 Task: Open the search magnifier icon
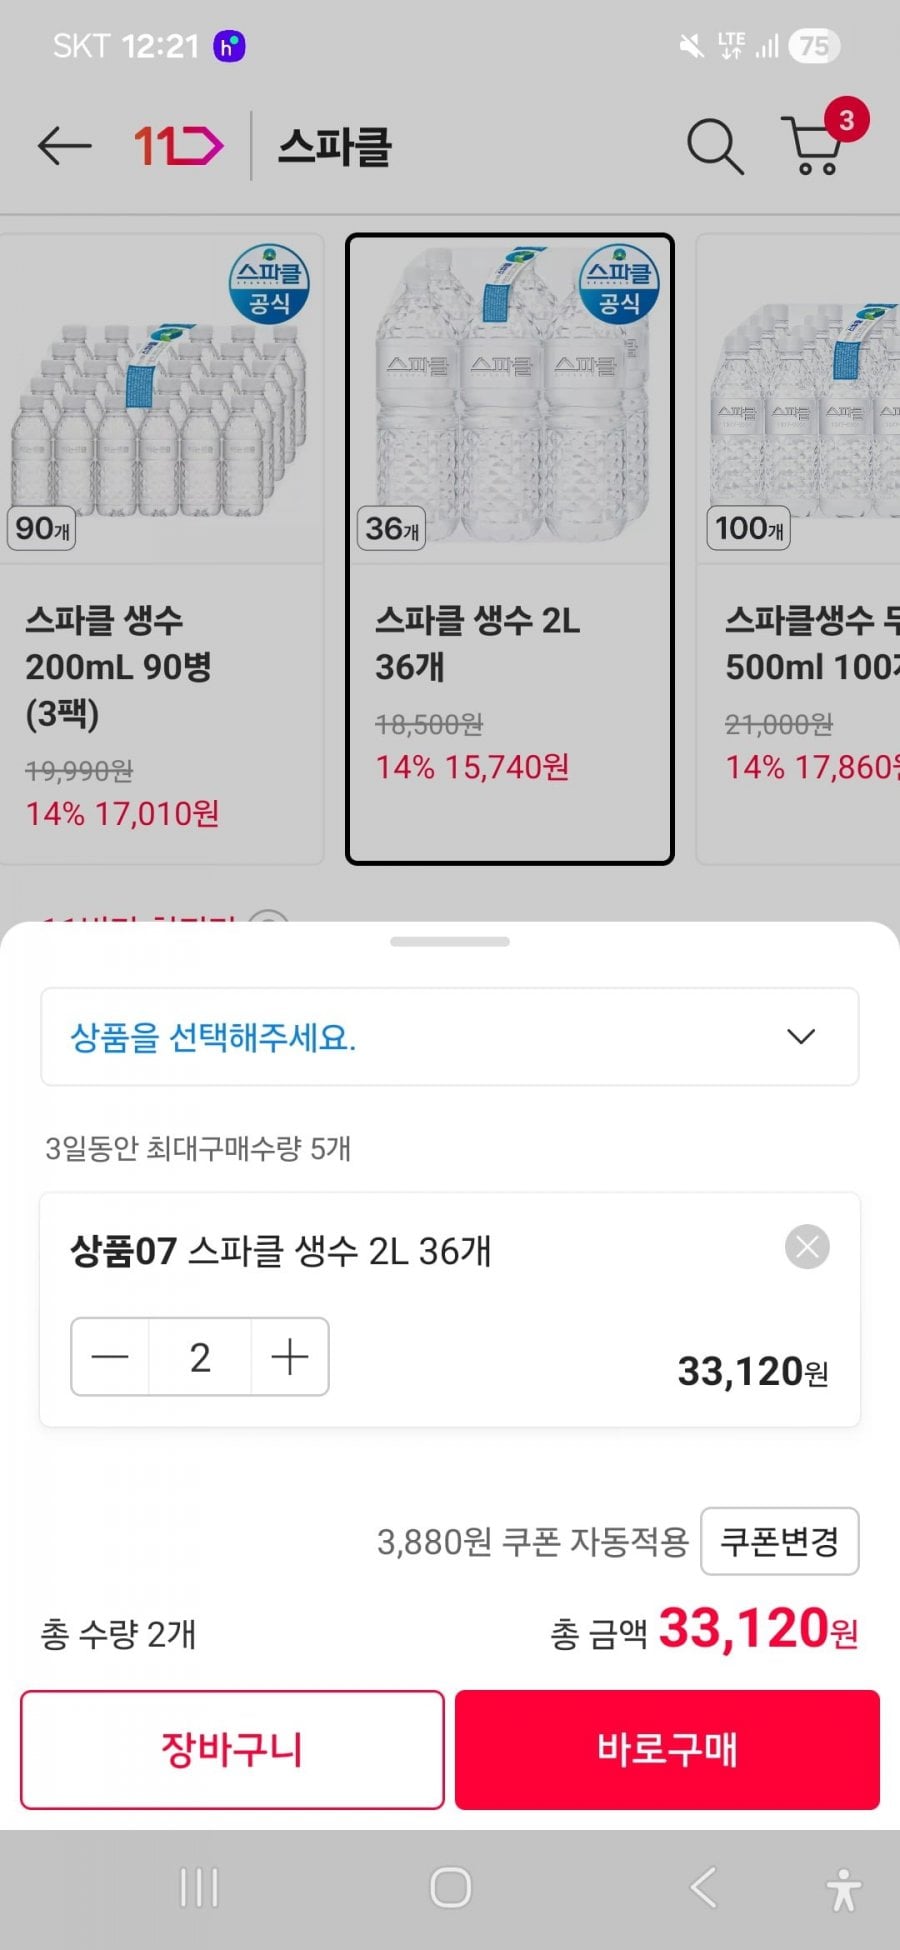[714, 147]
